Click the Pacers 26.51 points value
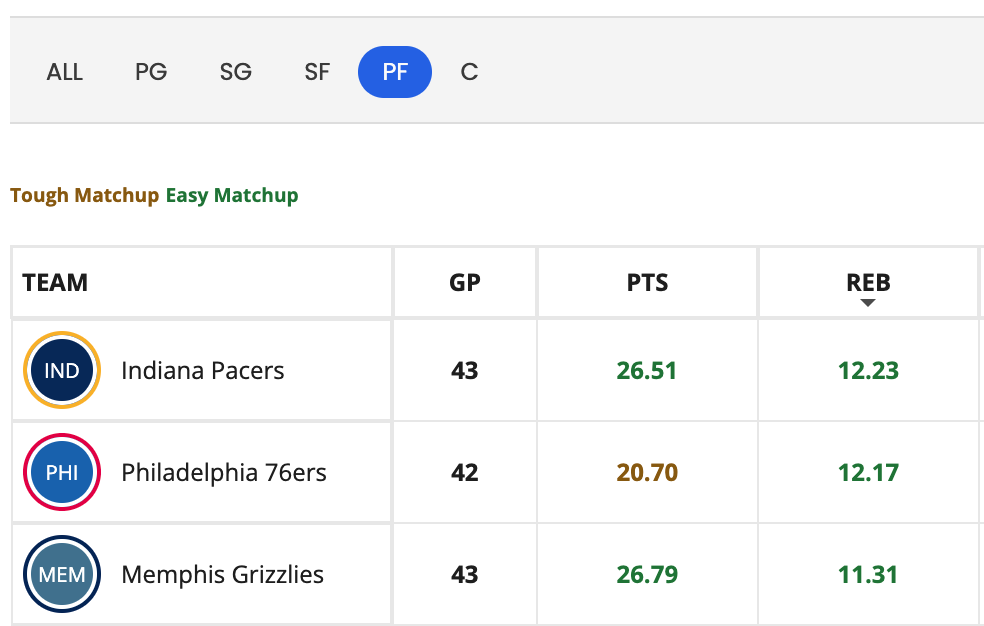Screen dimensions: 984x626 (x=647, y=371)
